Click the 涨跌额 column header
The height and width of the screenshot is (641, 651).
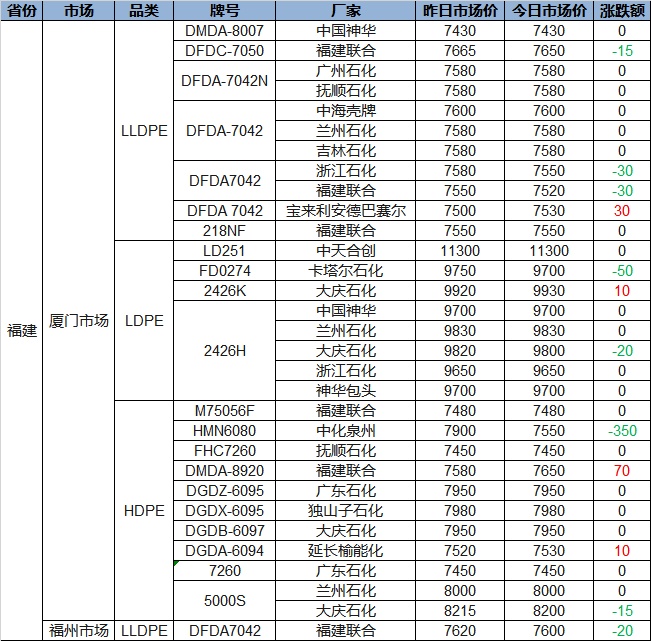point(622,10)
